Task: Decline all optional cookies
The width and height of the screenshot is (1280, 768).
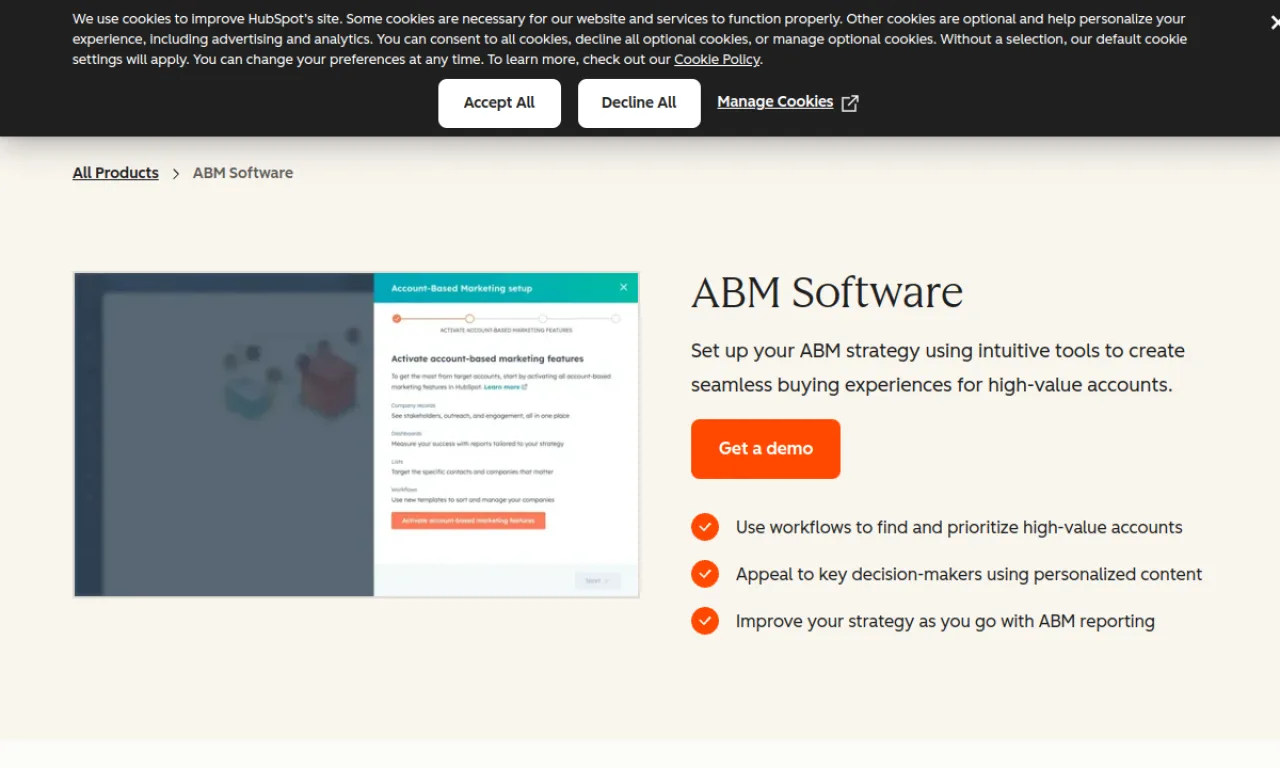Action: pos(639,103)
